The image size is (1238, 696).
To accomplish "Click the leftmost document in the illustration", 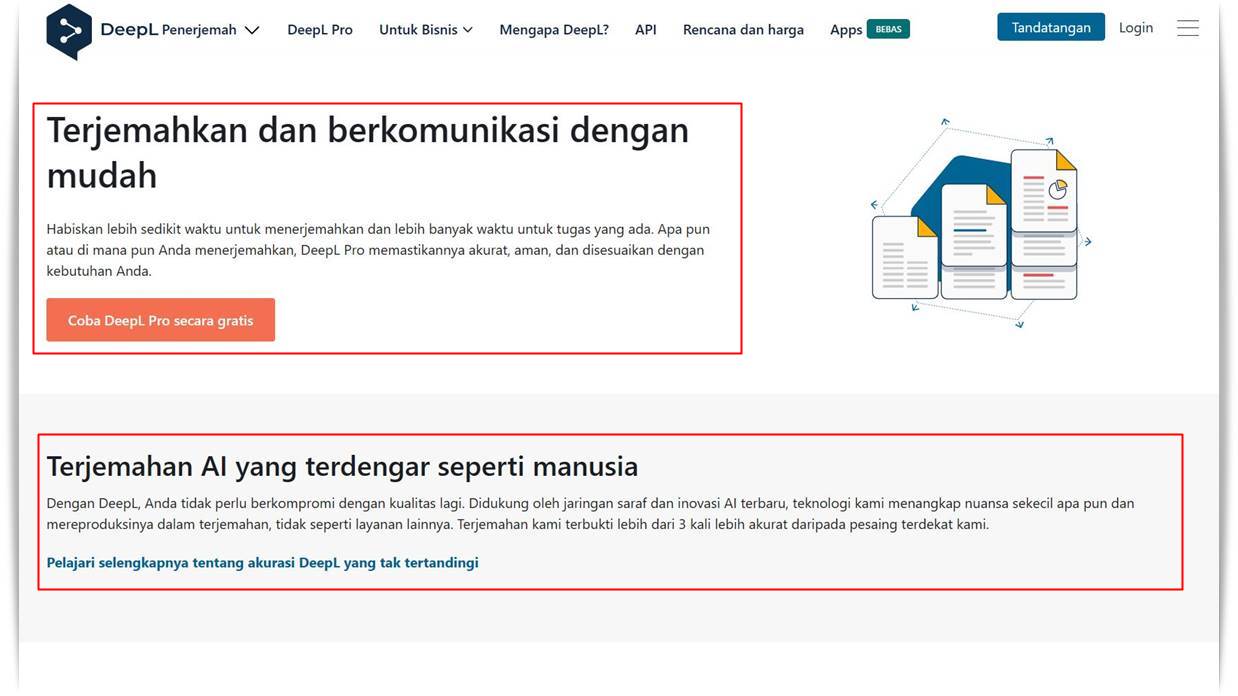I will [x=904, y=258].
